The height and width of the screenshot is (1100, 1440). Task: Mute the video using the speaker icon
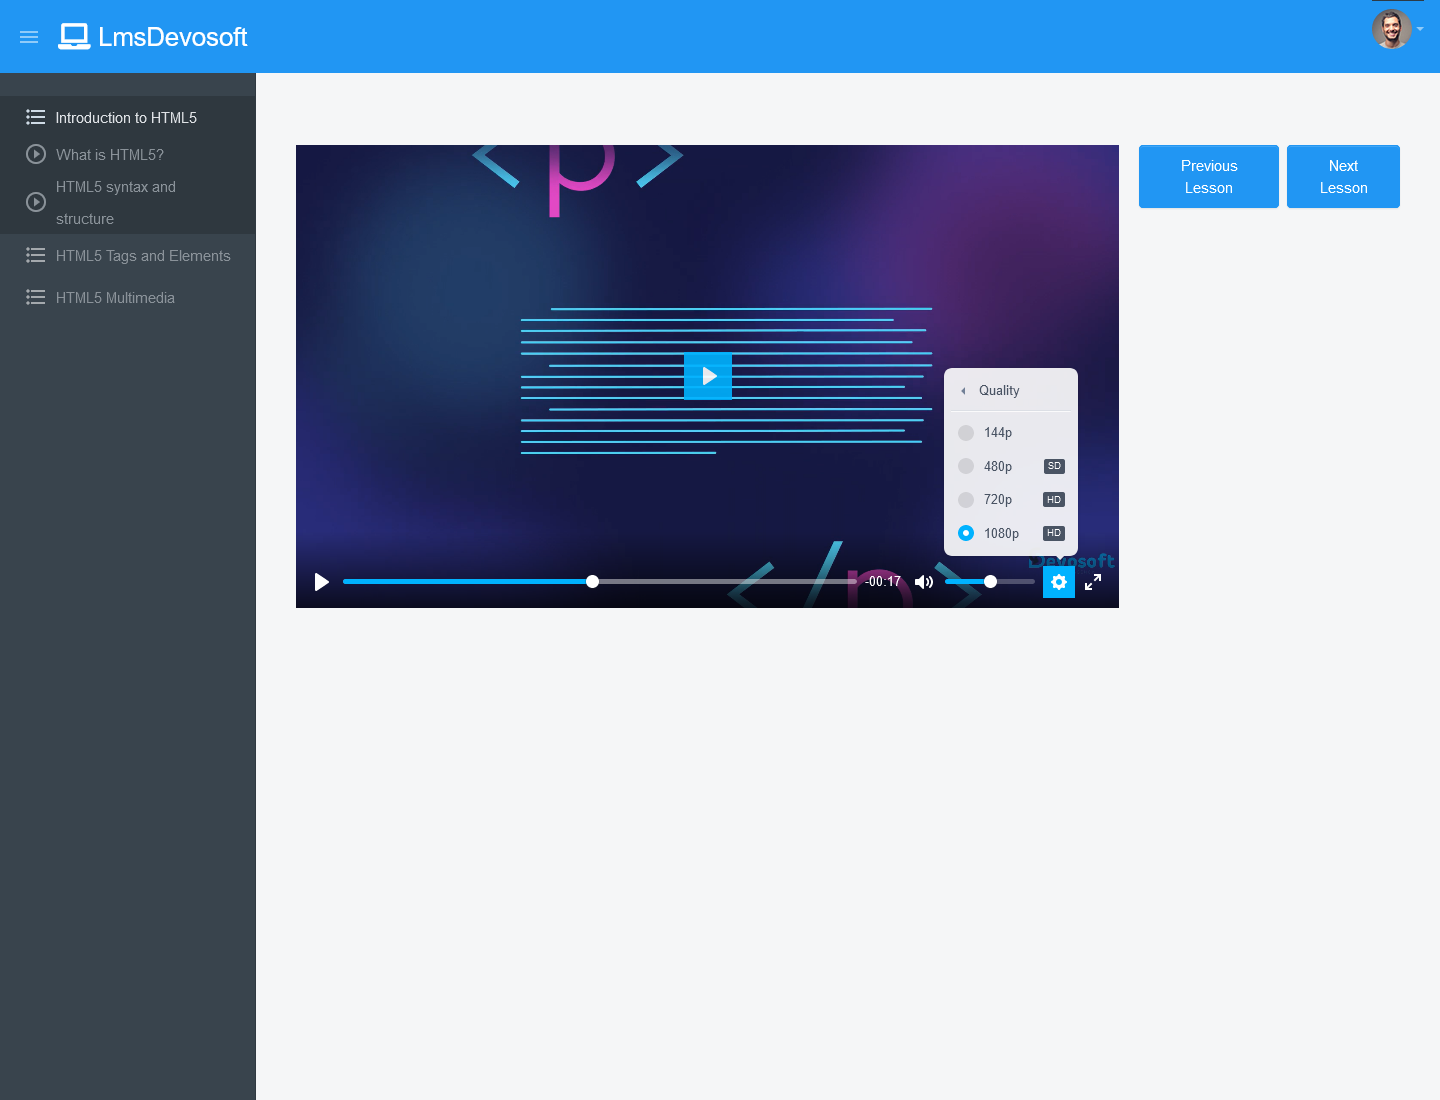(924, 582)
